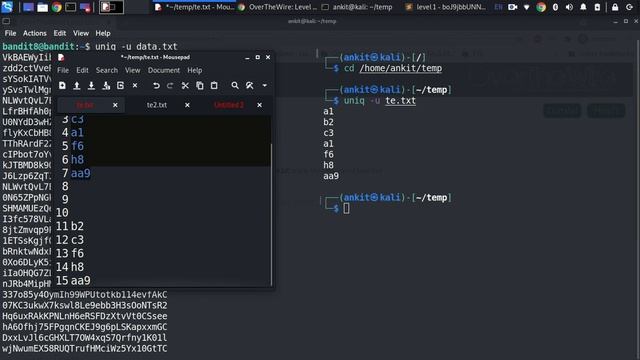Click the battery power tray icon
The width and height of the screenshot is (640, 360).
click(597, 7)
